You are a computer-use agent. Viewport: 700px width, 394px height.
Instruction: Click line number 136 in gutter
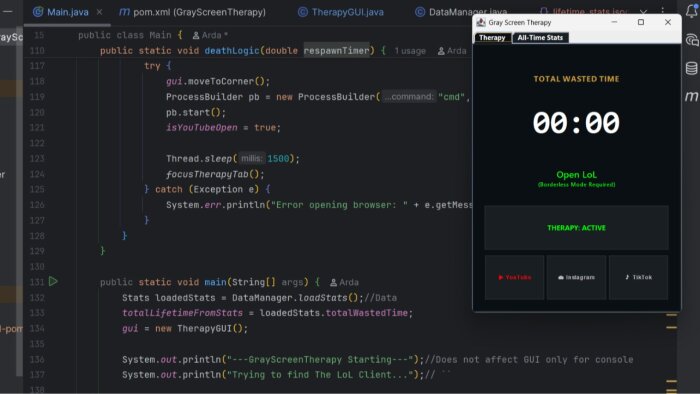click(x=37, y=359)
